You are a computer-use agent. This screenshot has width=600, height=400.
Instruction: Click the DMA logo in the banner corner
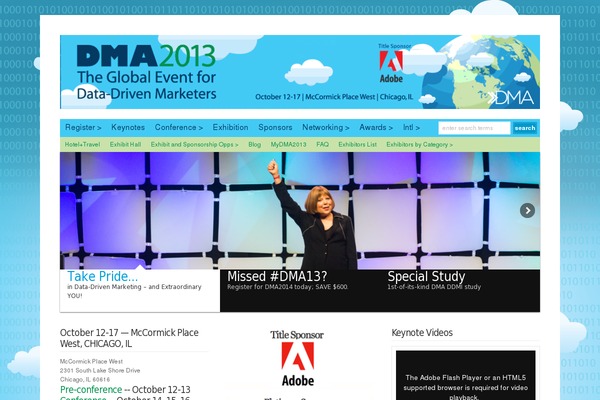510,98
